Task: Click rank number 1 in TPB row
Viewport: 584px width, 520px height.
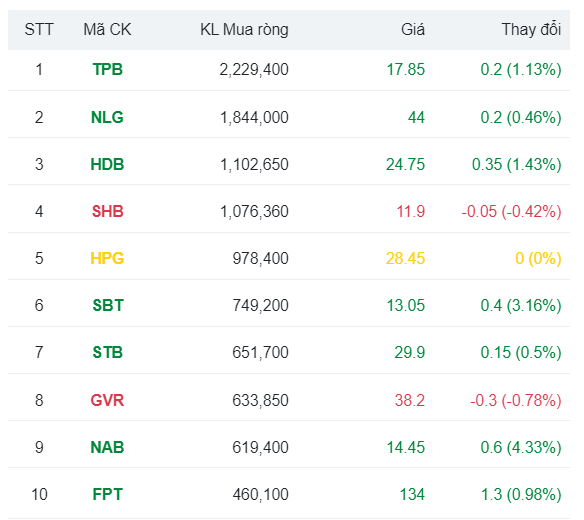Action: 39,70
